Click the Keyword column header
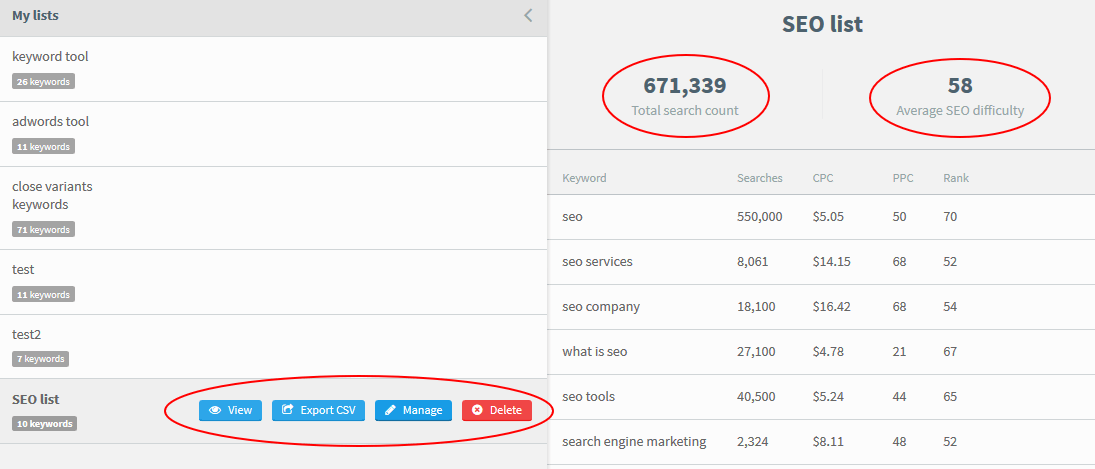The height and width of the screenshot is (469, 1095). pyautogui.click(x=585, y=178)
